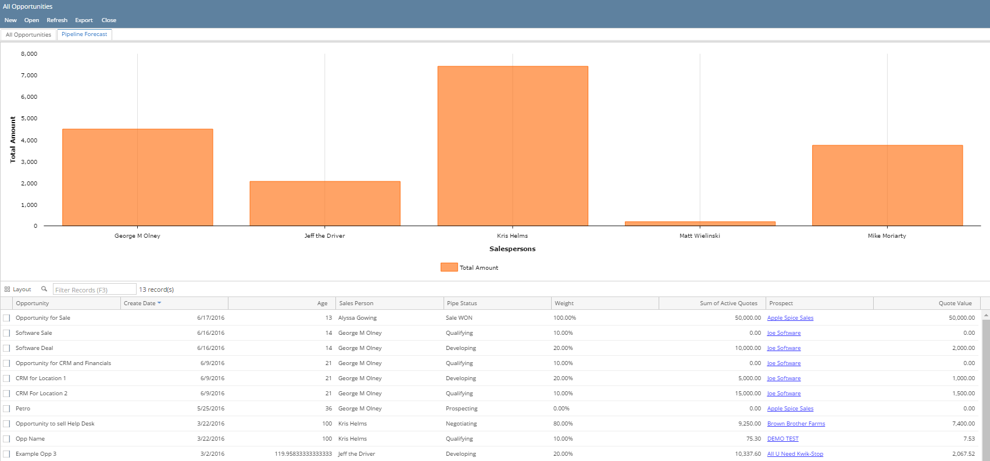Screen dimensions: 990x461
Task: Open Joe Software link in CRM for Location 1 row
Action: tap(784, 378)
